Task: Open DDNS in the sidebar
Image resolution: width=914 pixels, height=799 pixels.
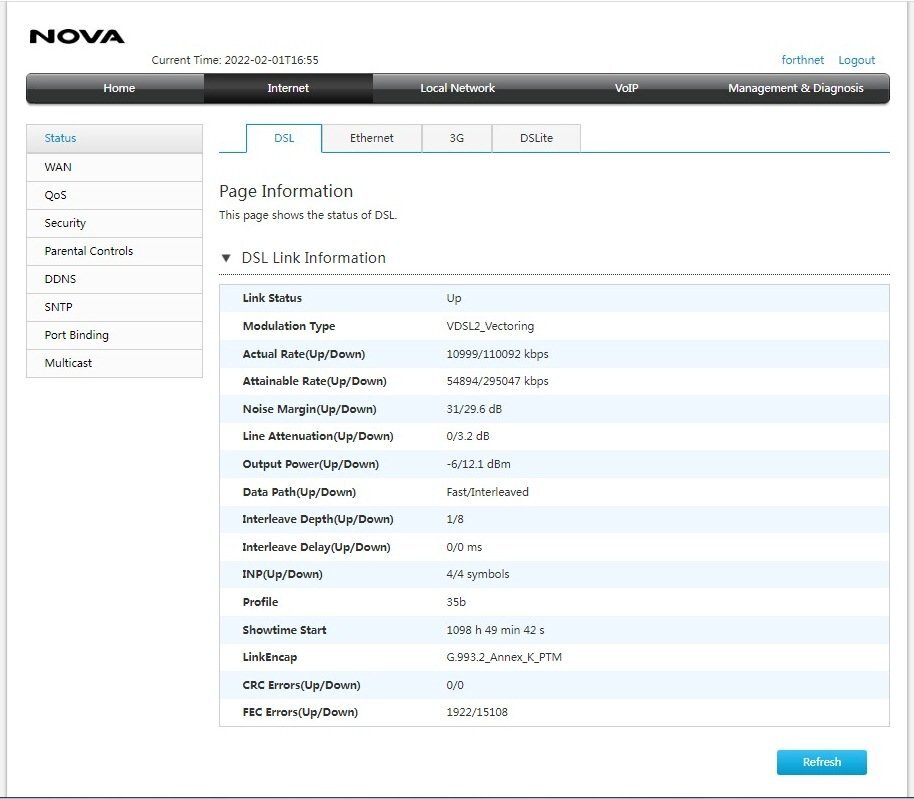Action: tap(114, 279)
